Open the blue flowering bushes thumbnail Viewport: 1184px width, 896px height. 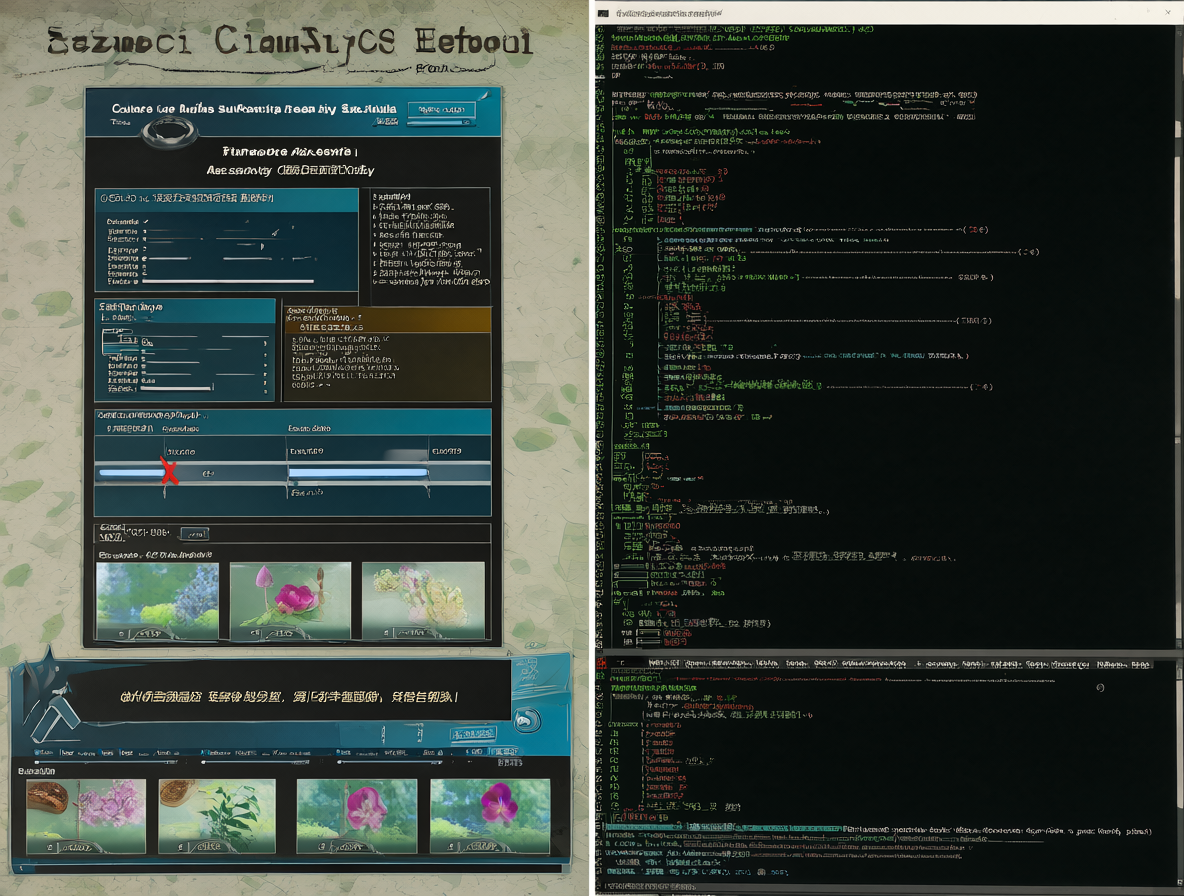point(158,602)
